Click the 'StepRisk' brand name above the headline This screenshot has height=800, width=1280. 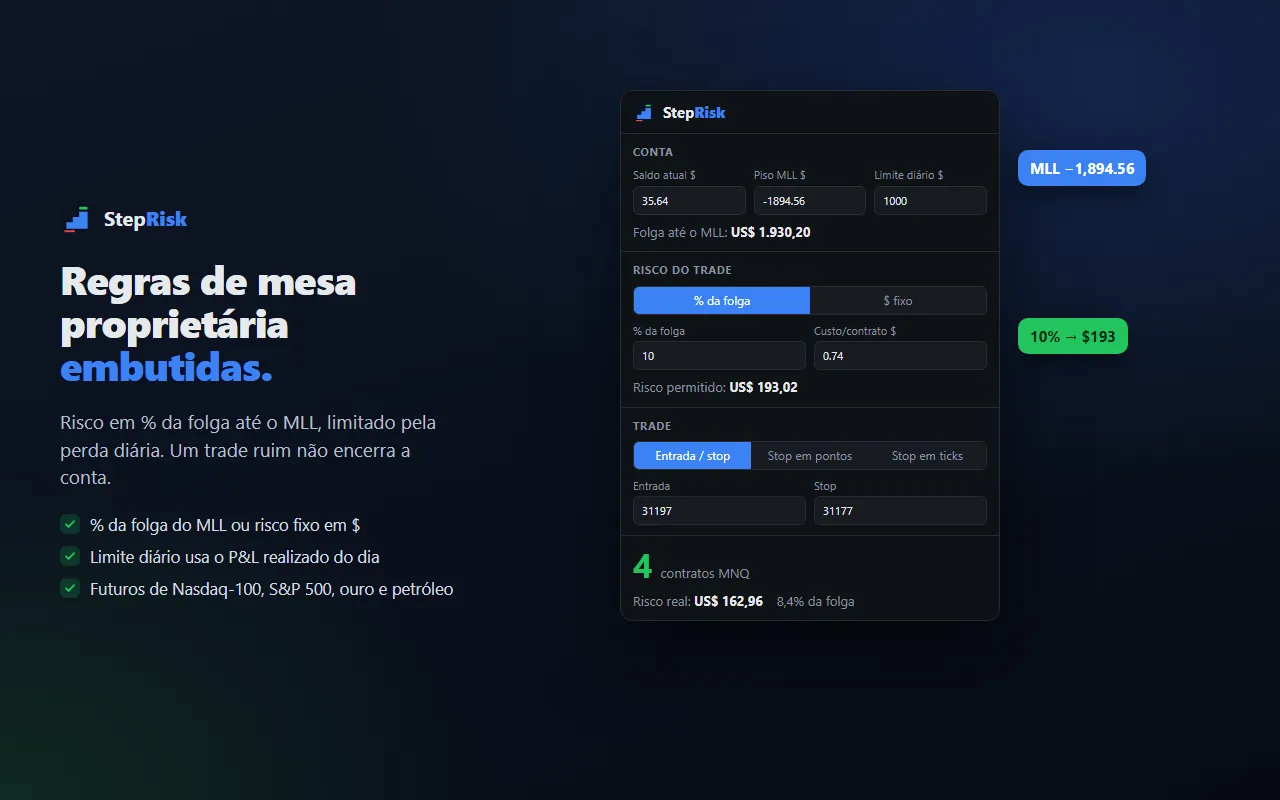pos(145,219)
